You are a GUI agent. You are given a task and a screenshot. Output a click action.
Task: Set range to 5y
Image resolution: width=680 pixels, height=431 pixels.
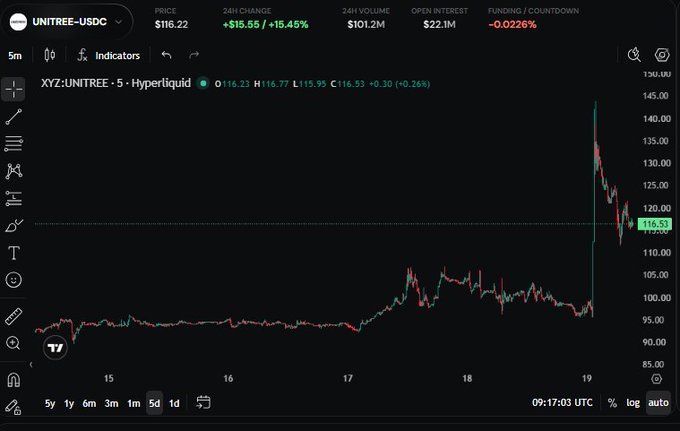(x=50, y=403)
